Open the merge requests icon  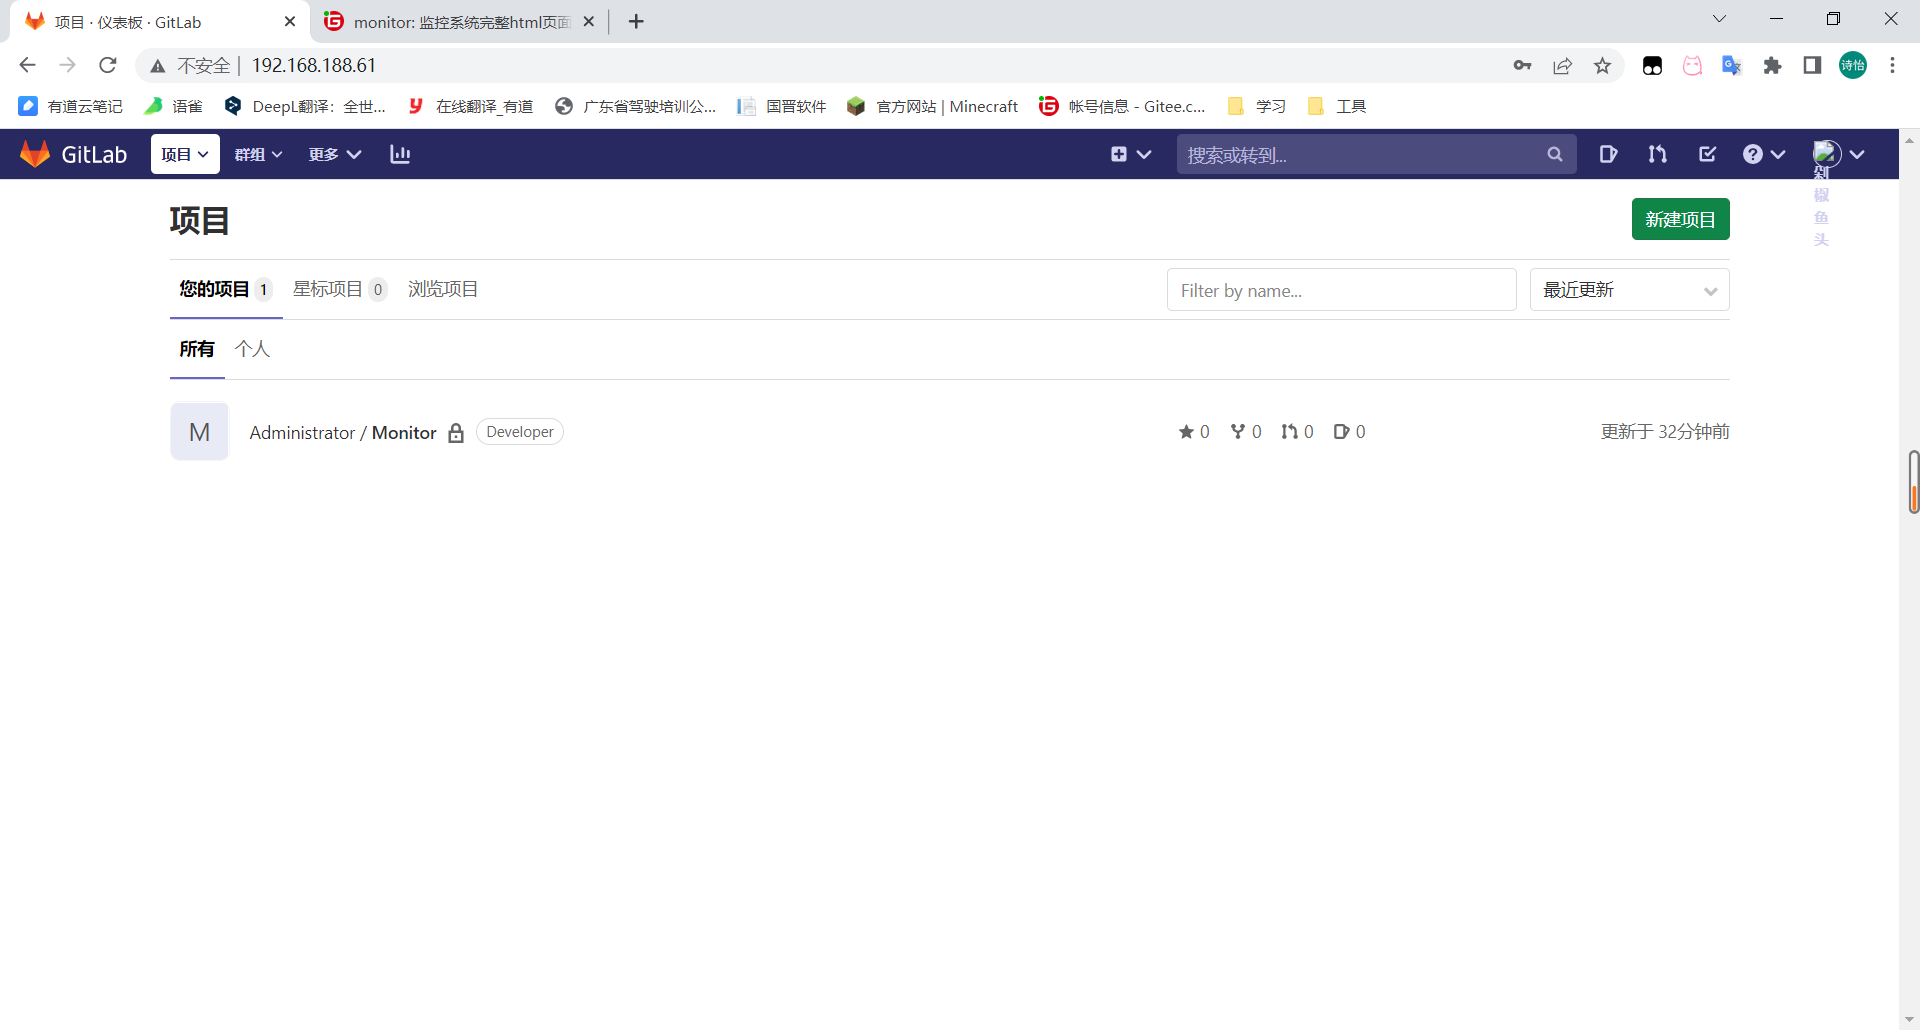(x=1656, y=154)
